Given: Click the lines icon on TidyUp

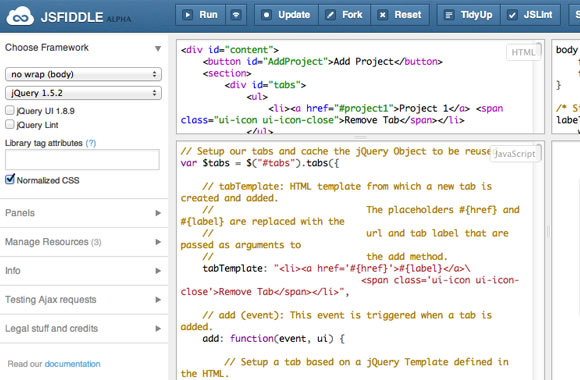Looking at the screenshot, I should [449, 15].
